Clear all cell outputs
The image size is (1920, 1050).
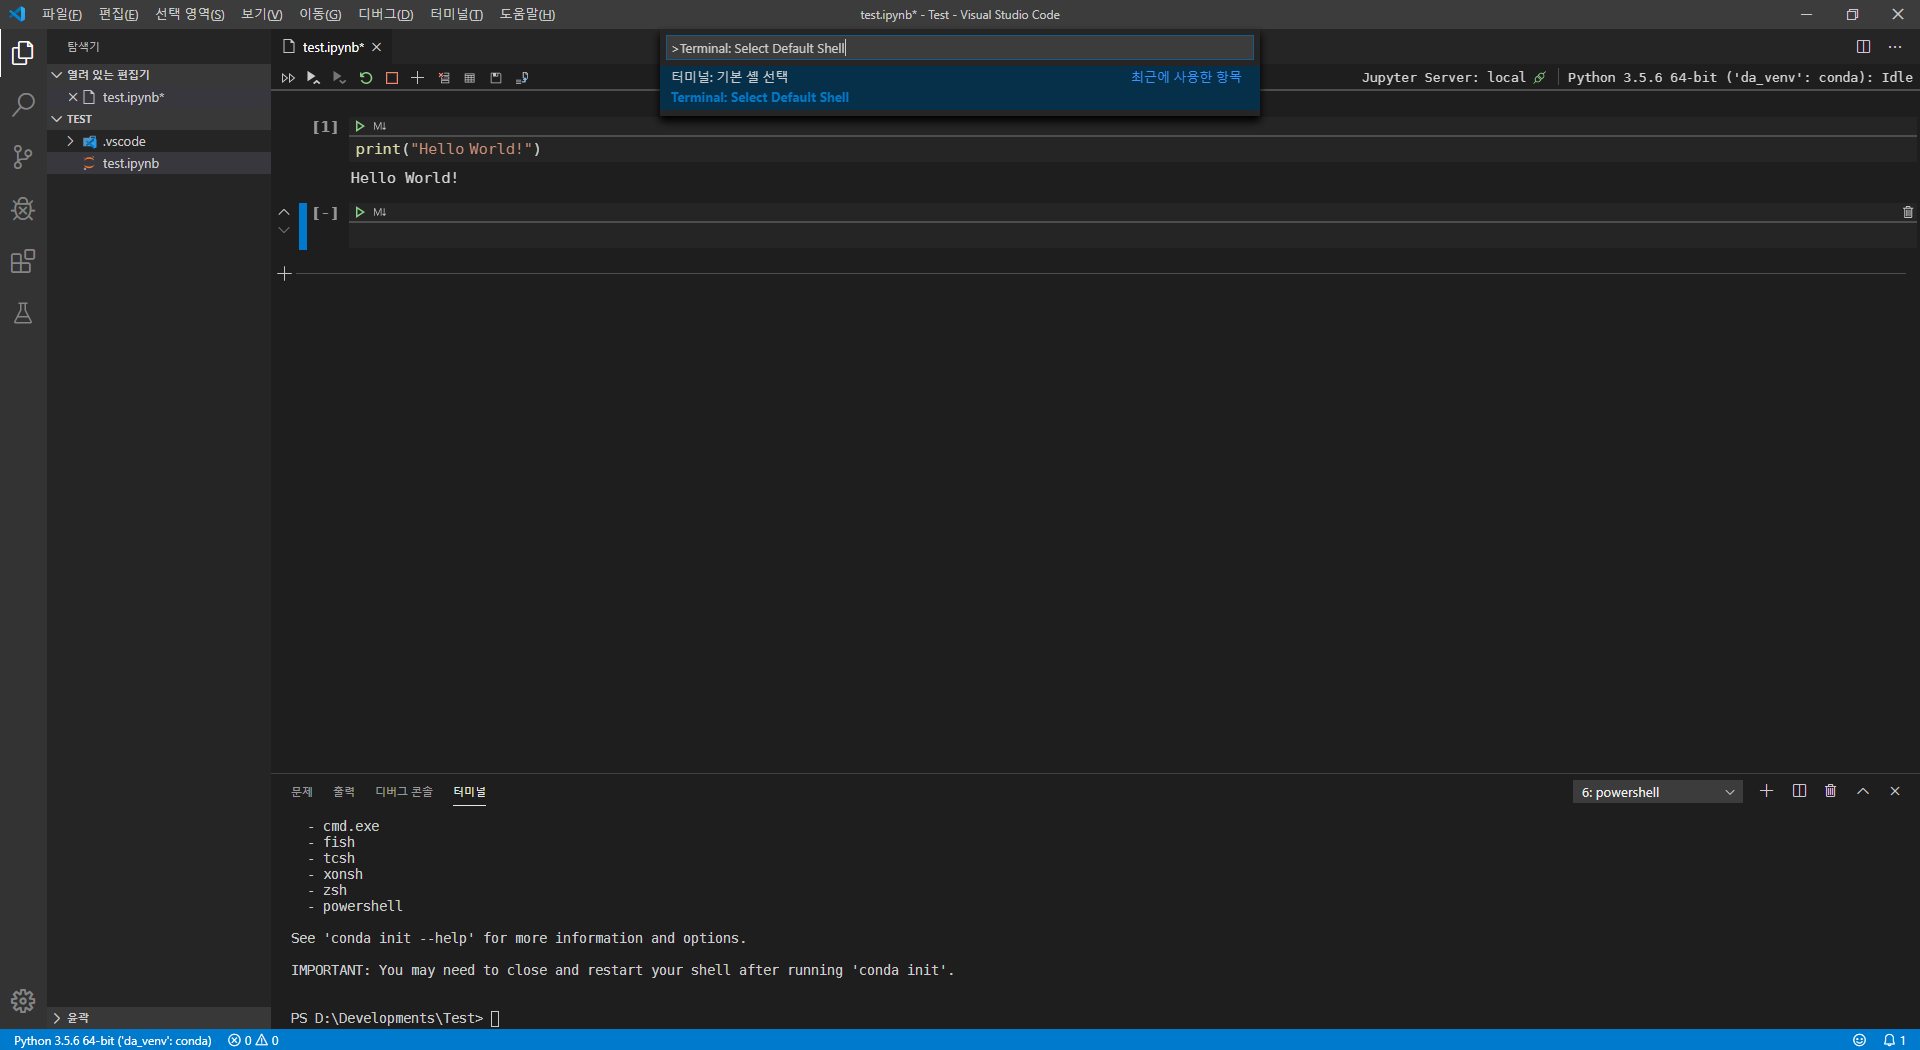pyautogui.click(x=444, y=78)
